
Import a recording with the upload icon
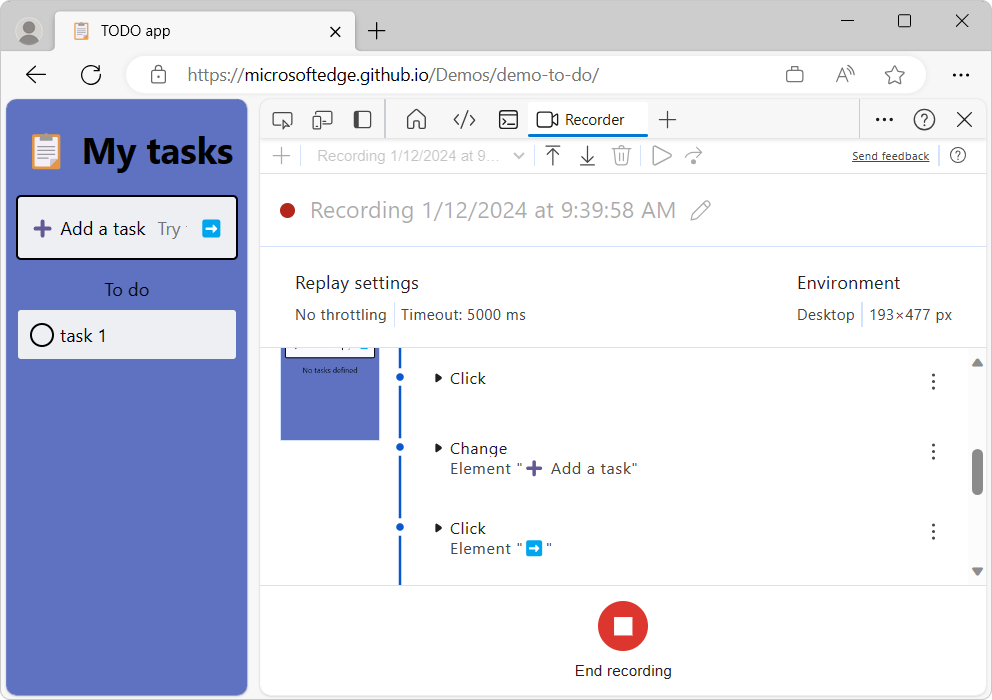553,155
